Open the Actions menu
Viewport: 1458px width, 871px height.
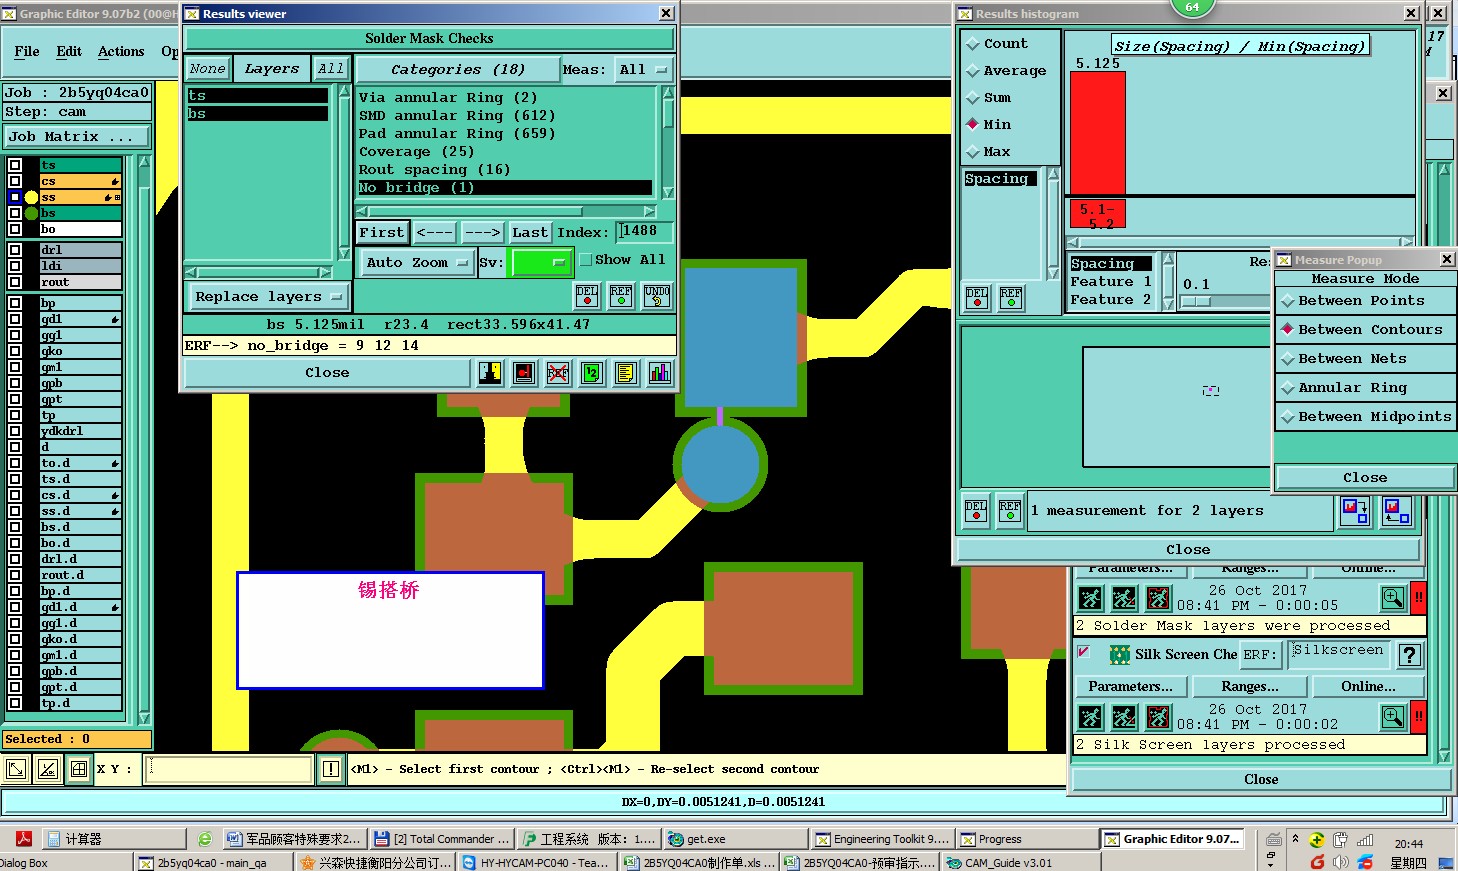tap(121, 52)
